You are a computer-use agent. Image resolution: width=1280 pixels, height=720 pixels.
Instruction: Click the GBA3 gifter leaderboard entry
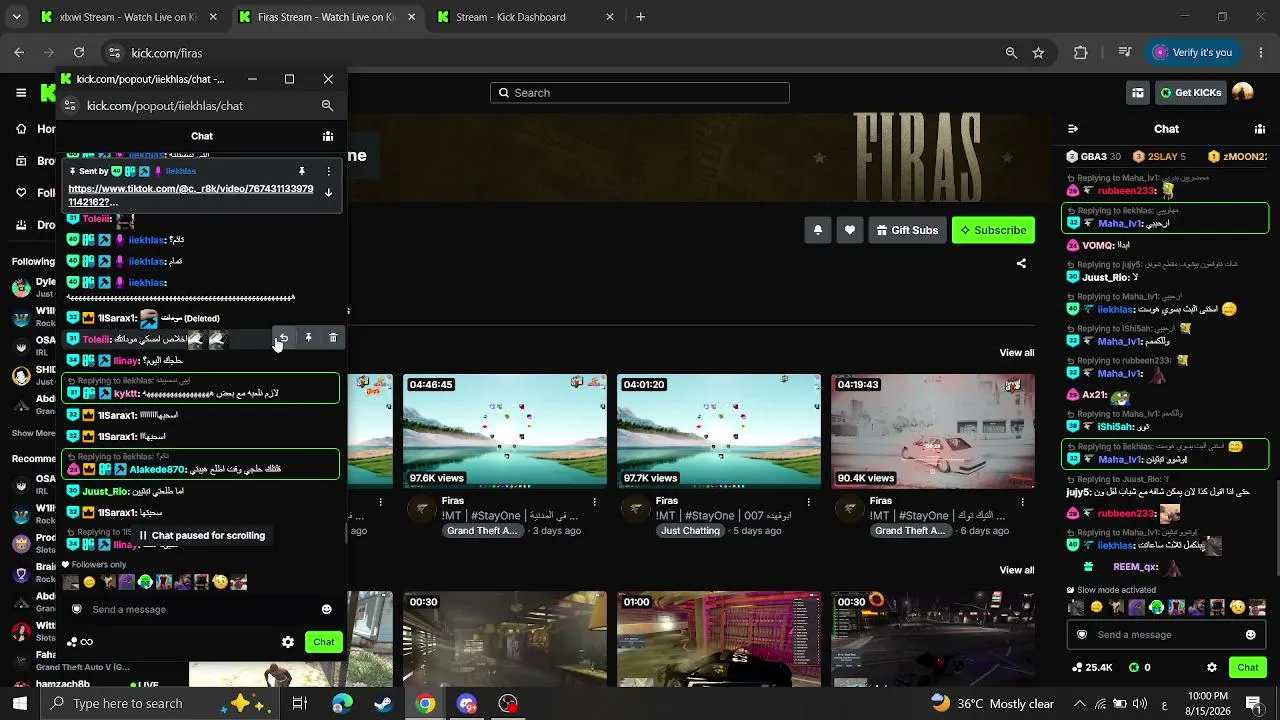tap(1093, 157)
